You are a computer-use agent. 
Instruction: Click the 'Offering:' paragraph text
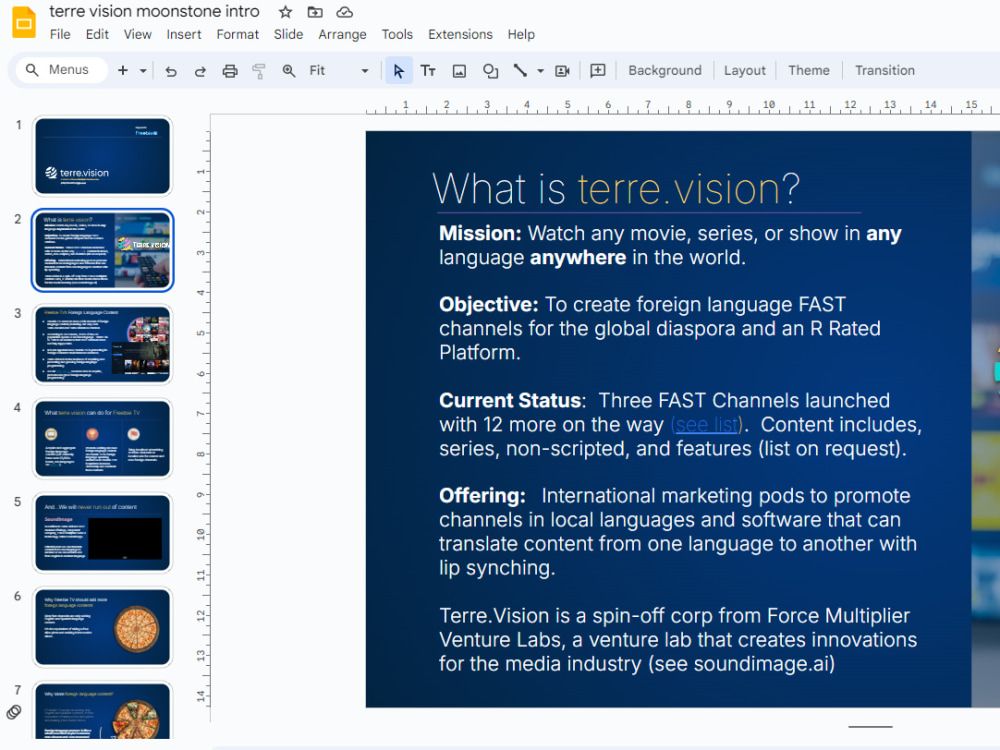(x=677, y=532)
